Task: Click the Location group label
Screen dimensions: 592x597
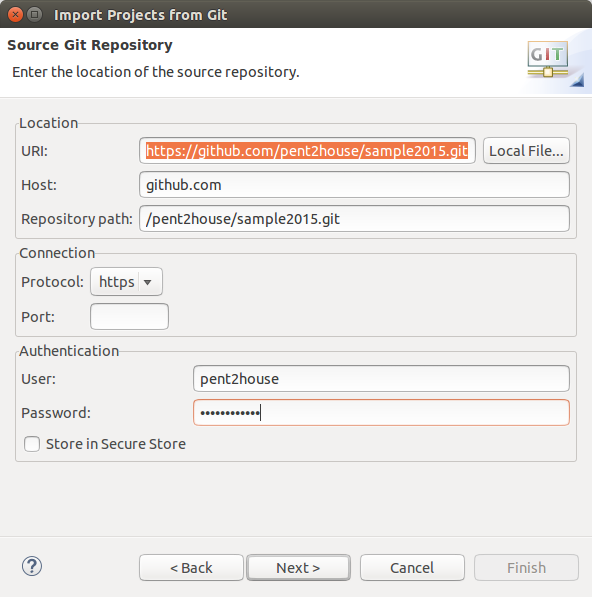Action: (49, 123)
